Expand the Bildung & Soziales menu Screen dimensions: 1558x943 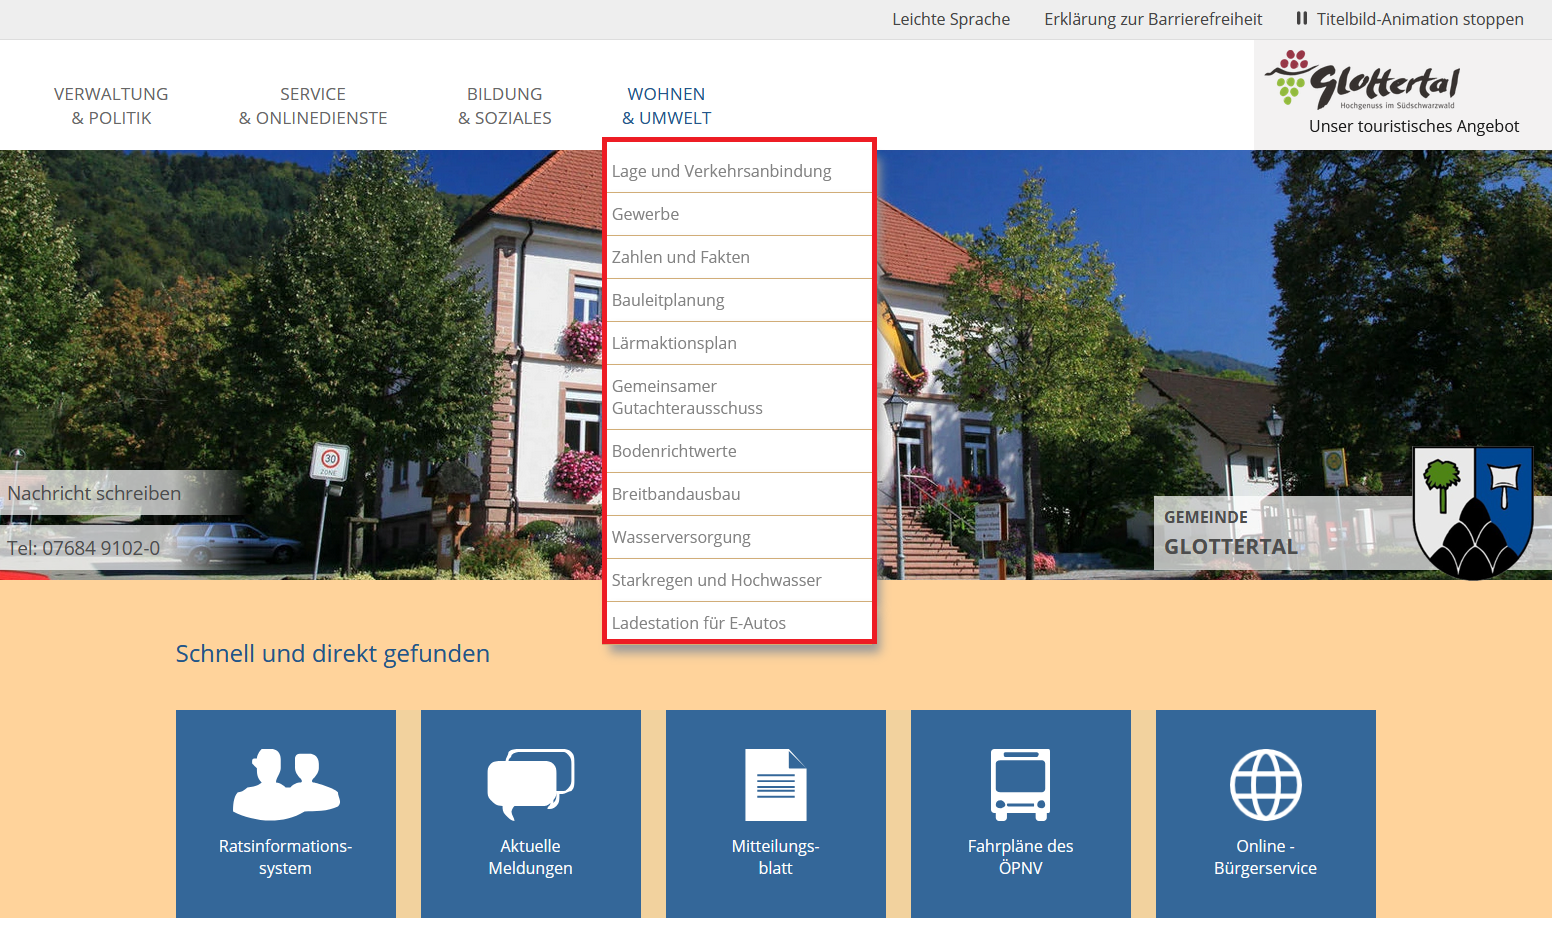[x=505, y=106]
